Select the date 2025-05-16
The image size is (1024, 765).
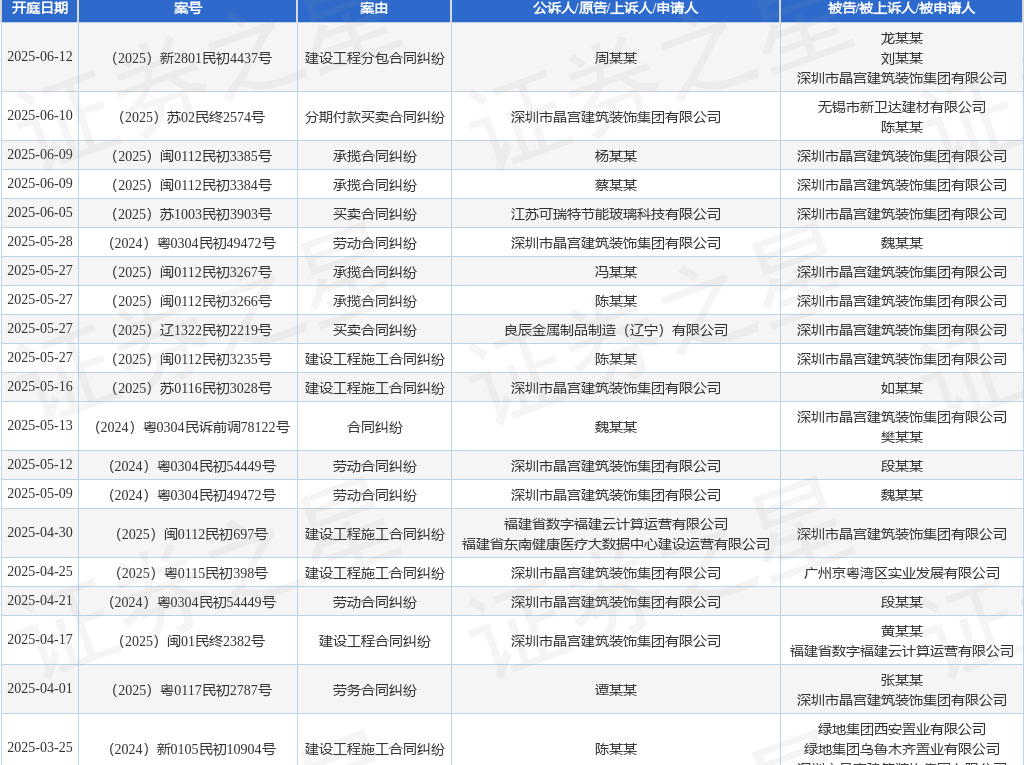40,387
